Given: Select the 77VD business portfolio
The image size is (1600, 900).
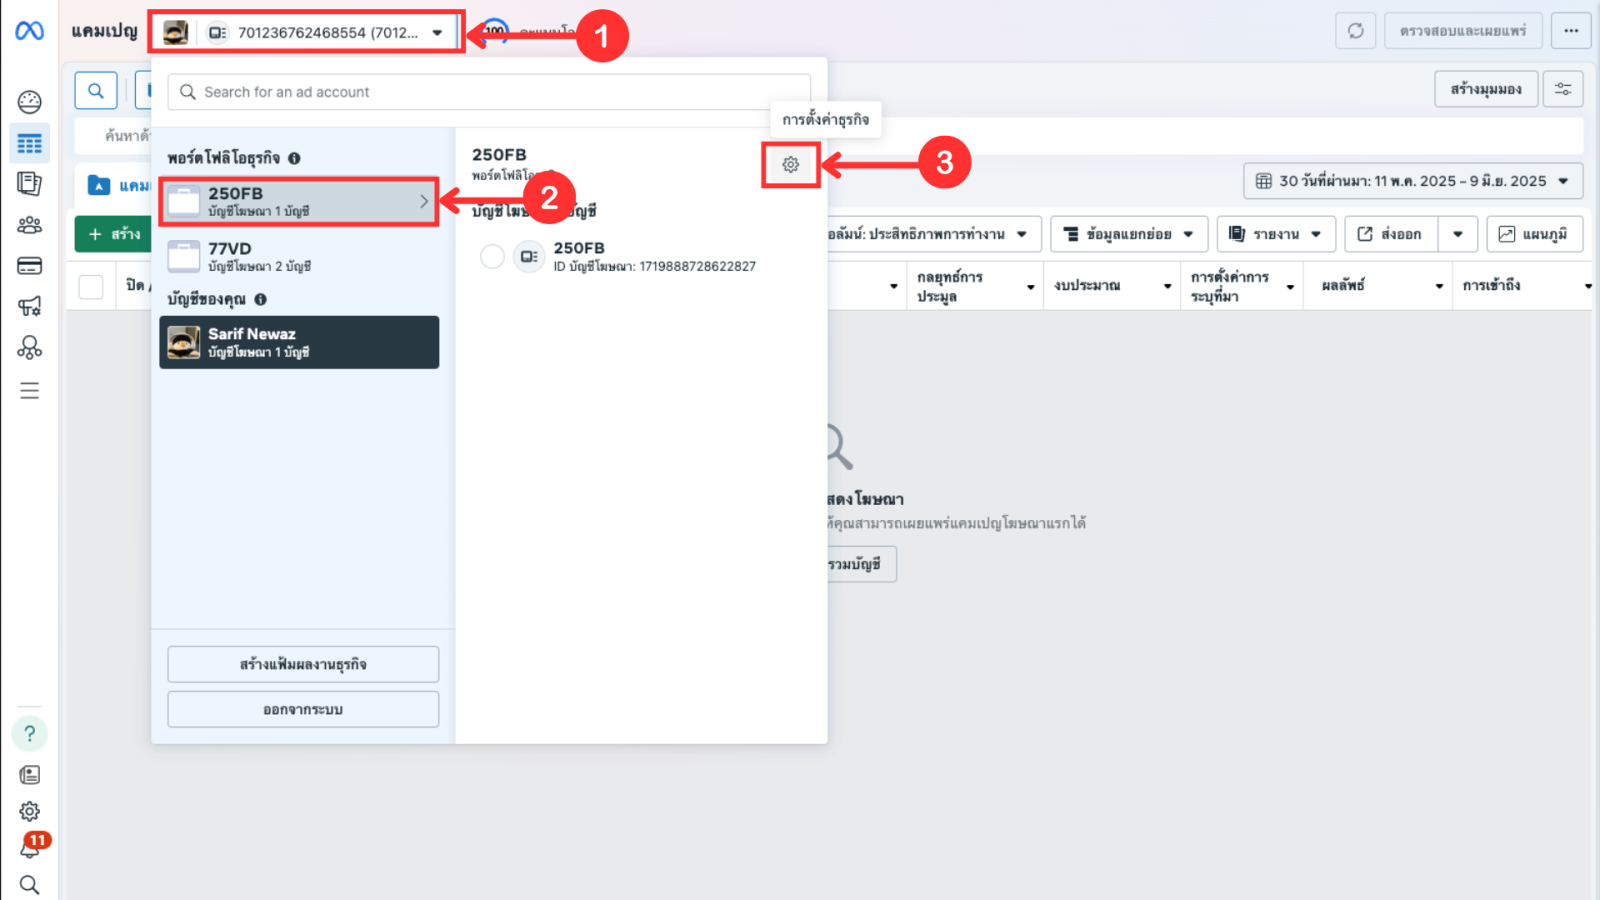Looking at the screenshot, I should 298,257.
